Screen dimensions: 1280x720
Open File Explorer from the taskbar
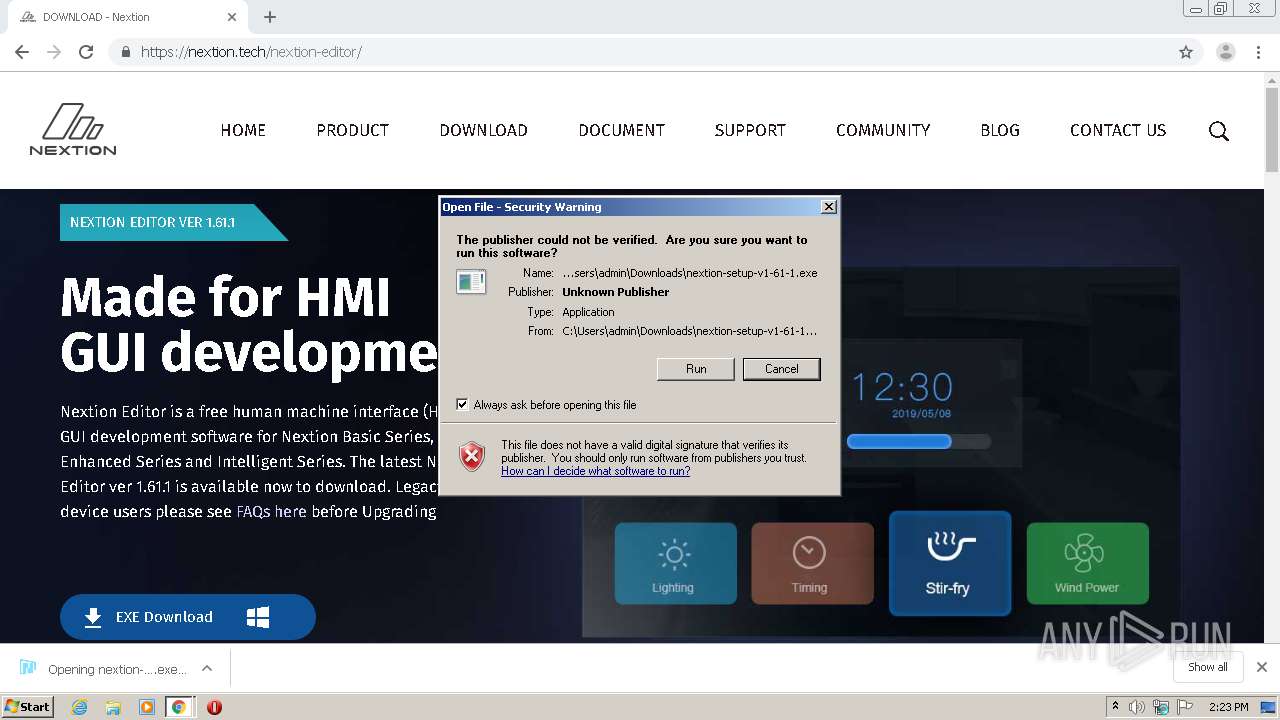pyautogui.click(x=113, y=707)
